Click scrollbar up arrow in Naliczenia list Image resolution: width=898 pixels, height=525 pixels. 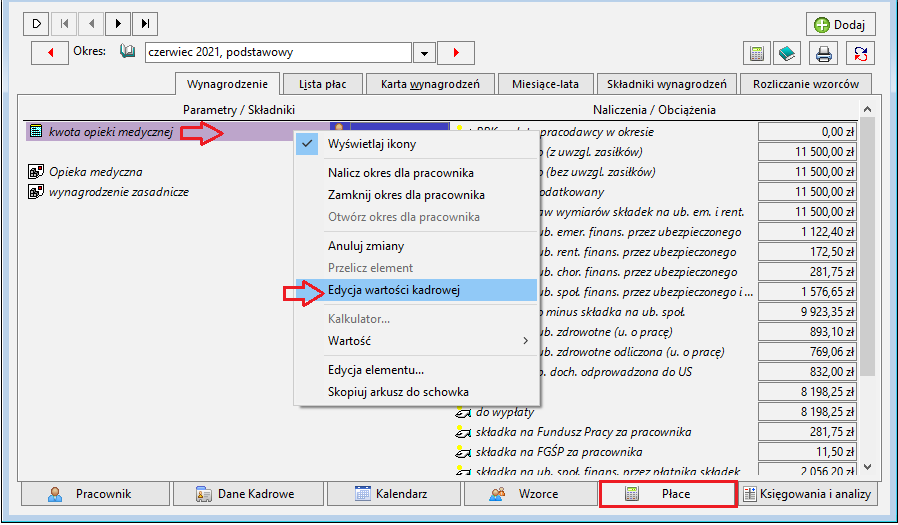(x=867, y=109)
